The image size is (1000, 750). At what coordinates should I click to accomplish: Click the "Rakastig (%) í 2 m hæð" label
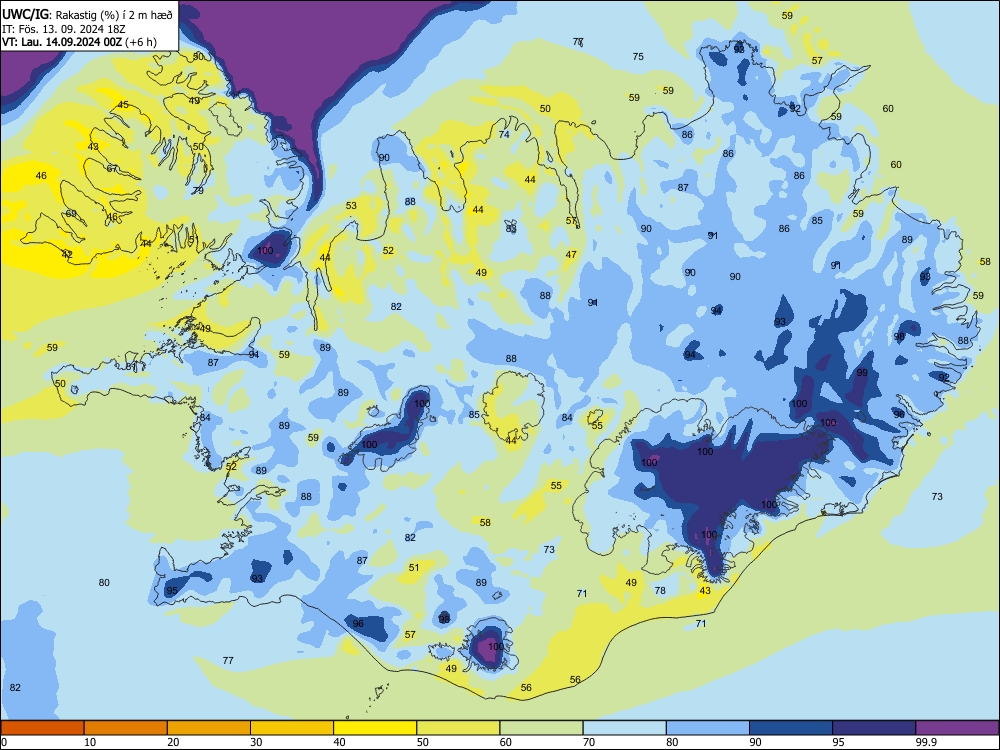[x=115, y=15]
